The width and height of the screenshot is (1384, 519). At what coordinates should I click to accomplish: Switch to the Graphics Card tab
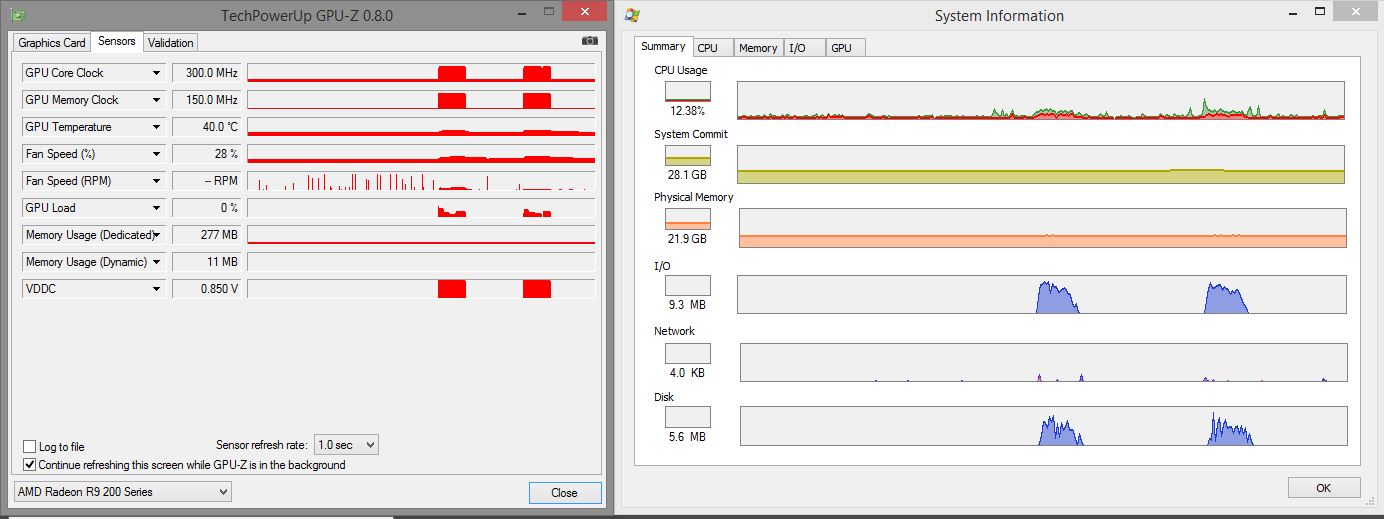tap(51, 43)
